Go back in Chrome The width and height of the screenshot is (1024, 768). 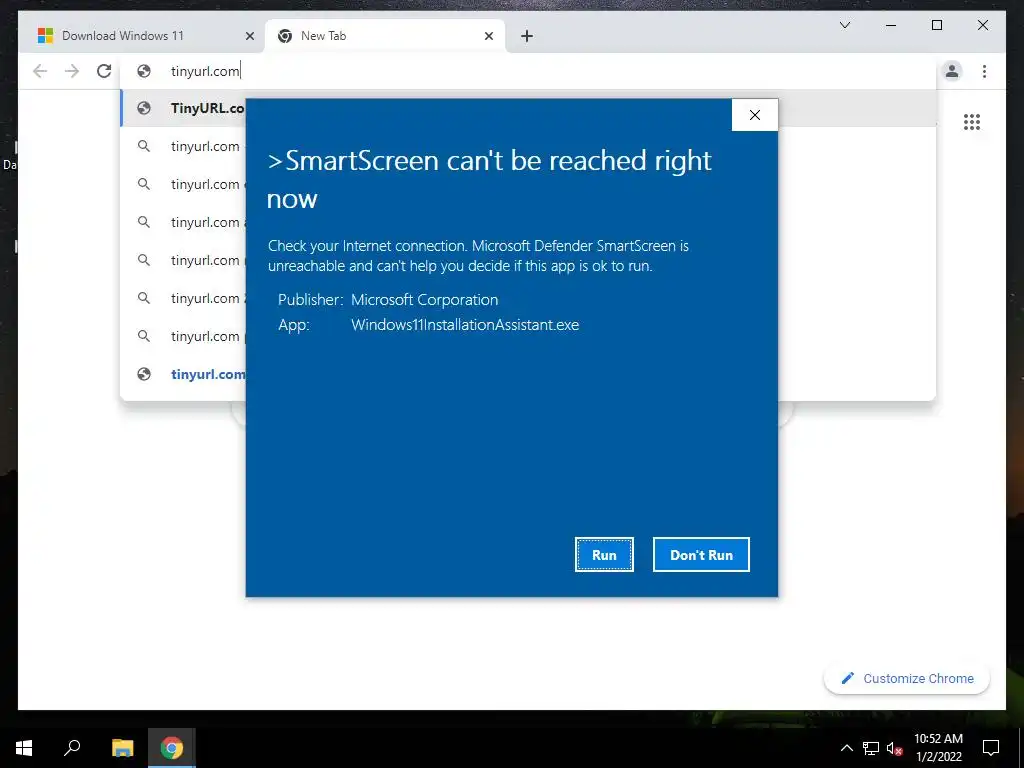[x=40, y=71]
